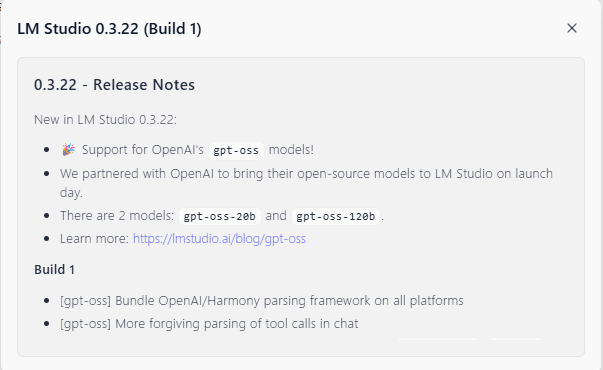603x370 pixels.
Task: Click the "Learn more:" label
Action: coord(94,239)
